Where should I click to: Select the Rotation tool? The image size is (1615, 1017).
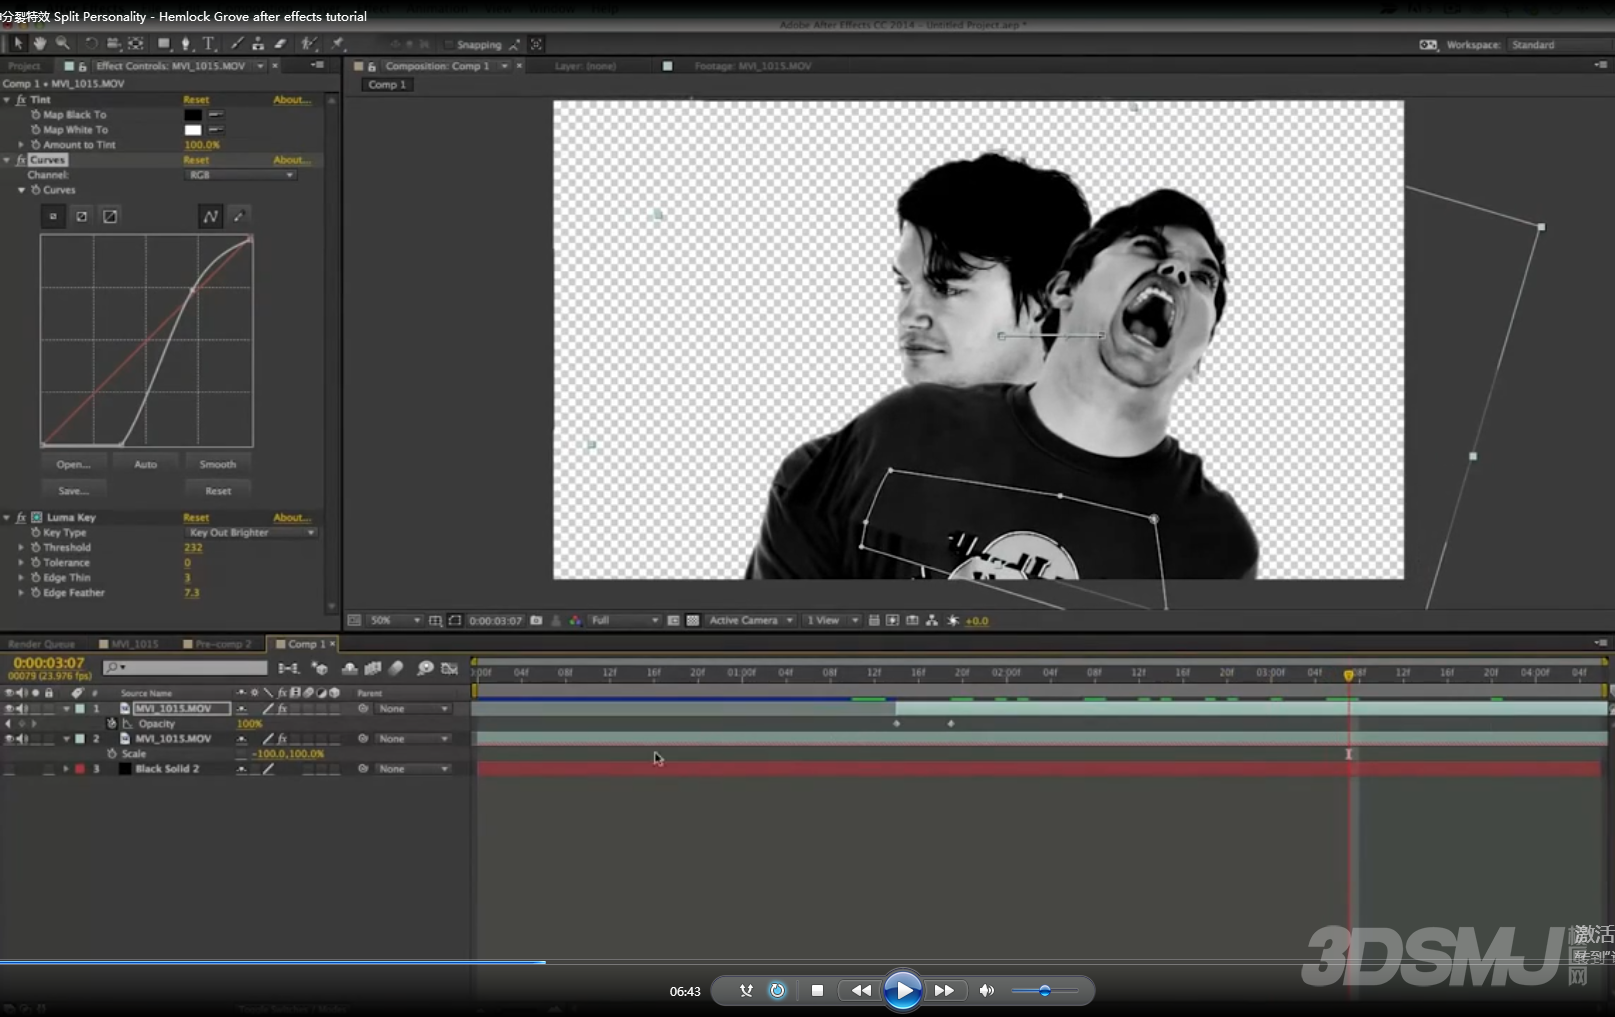coord(91,44)
